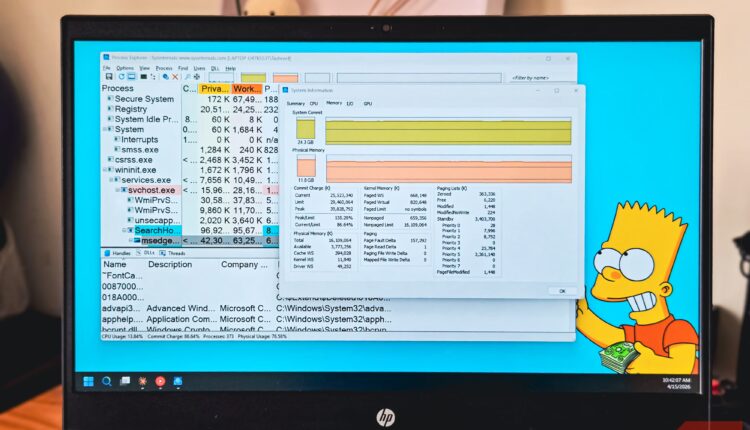Select the csrss.exe process row
The width and height of the screenshot is (750, 430).
pos(189,160)
